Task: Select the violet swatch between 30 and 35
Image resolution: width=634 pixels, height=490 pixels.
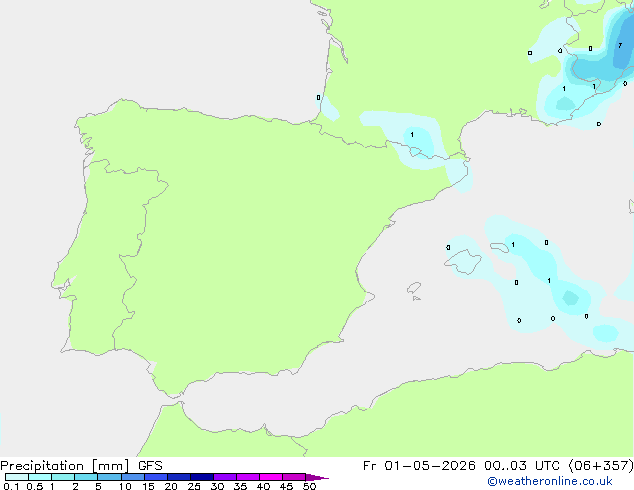Action: pyautogui.click(x=225, y=477)
